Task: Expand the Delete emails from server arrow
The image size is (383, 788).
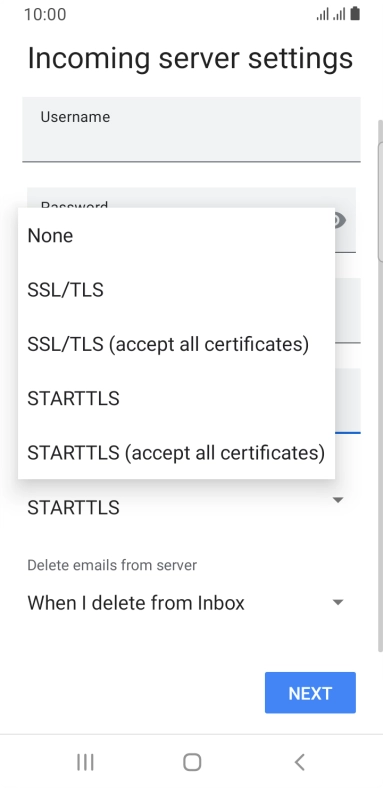Action: click(338, 602)
